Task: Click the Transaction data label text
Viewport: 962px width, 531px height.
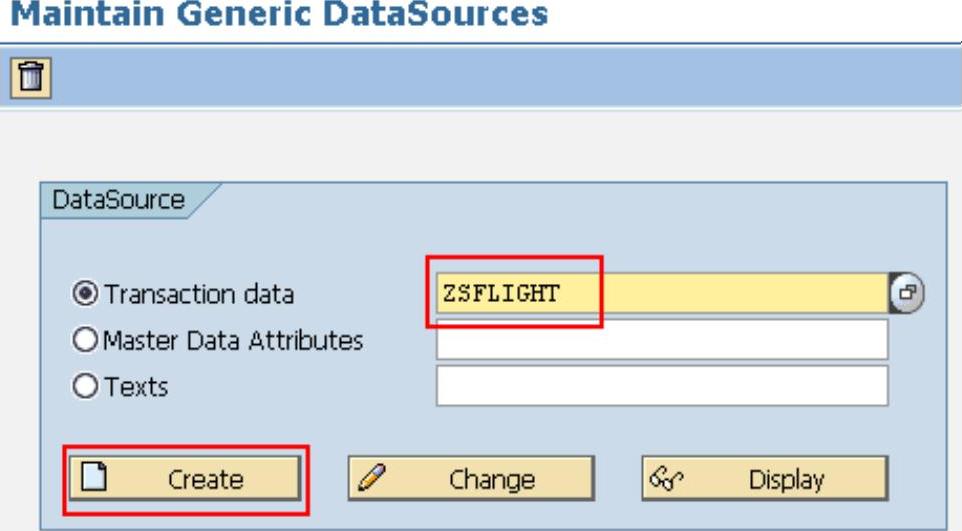Action: tap(199, 294)
